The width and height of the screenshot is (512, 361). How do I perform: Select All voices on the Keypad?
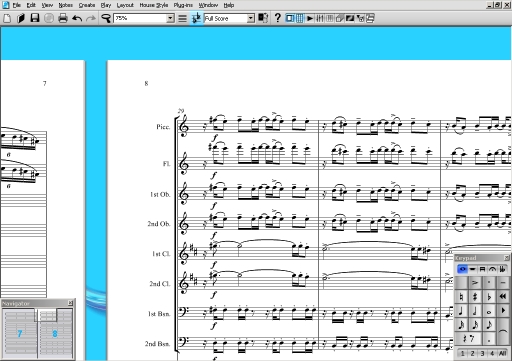click(x=503, y=353)
